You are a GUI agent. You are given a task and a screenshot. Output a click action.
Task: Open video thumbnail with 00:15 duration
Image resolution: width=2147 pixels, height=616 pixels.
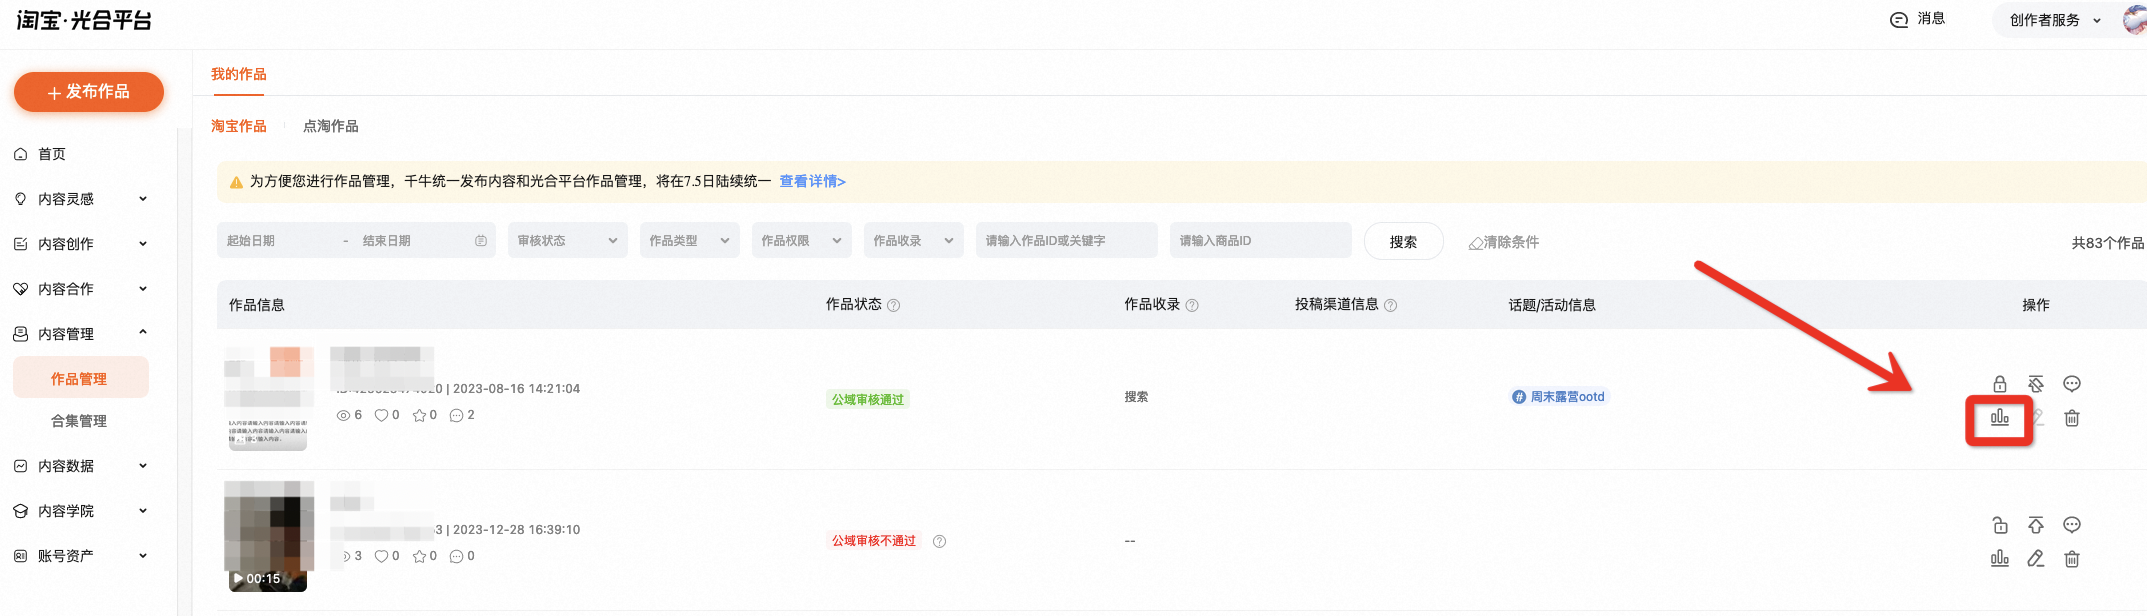click(x=268, y=537)
